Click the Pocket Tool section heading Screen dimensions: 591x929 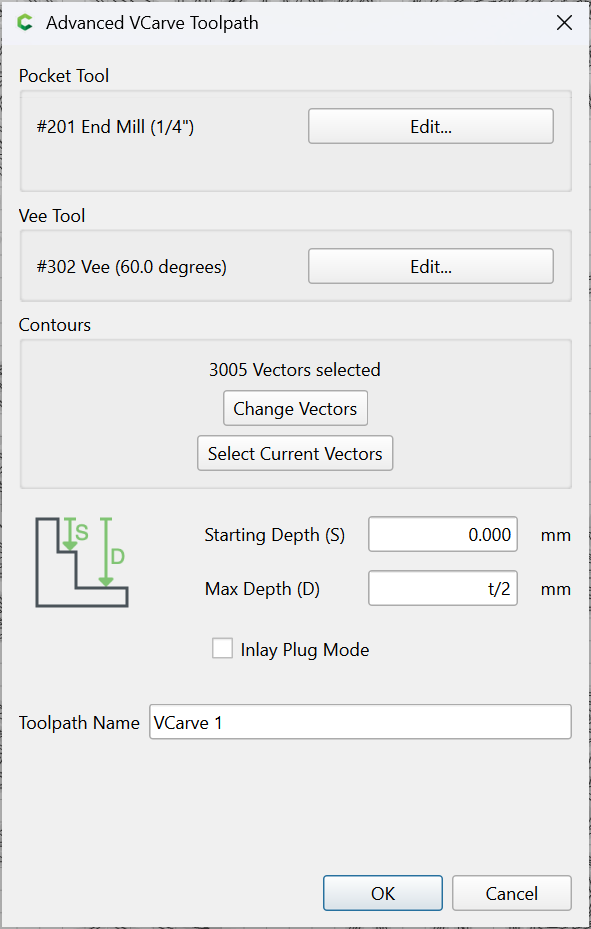click(64, 76)
